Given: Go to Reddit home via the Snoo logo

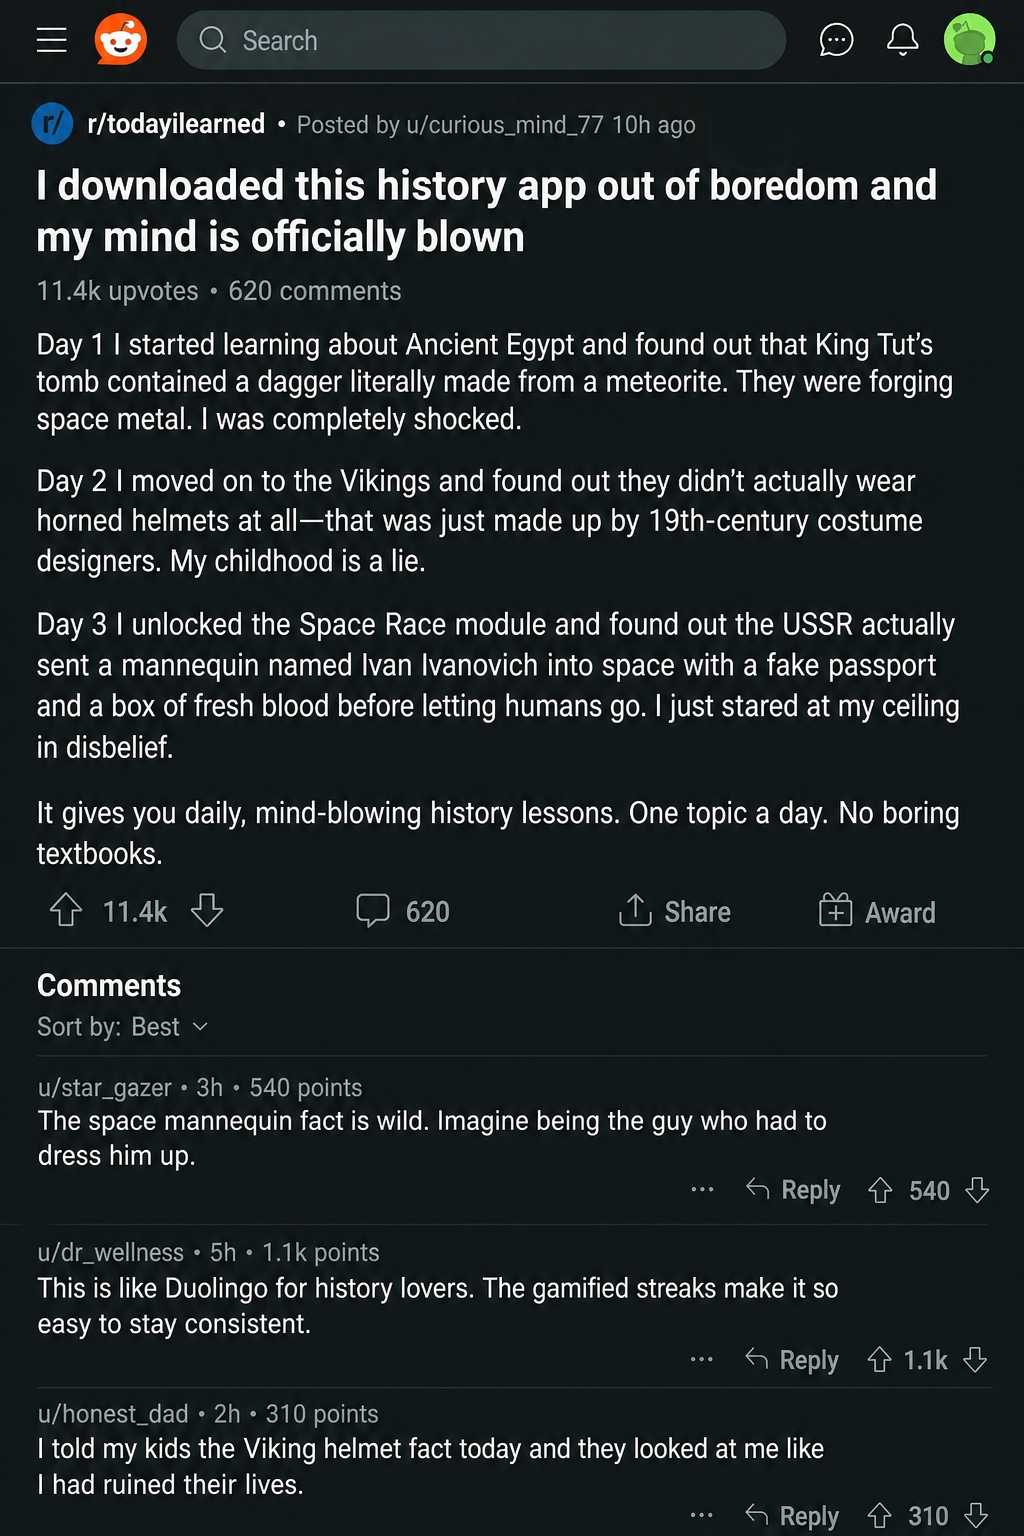Looking at the screenshot, I should pos(121,40).
